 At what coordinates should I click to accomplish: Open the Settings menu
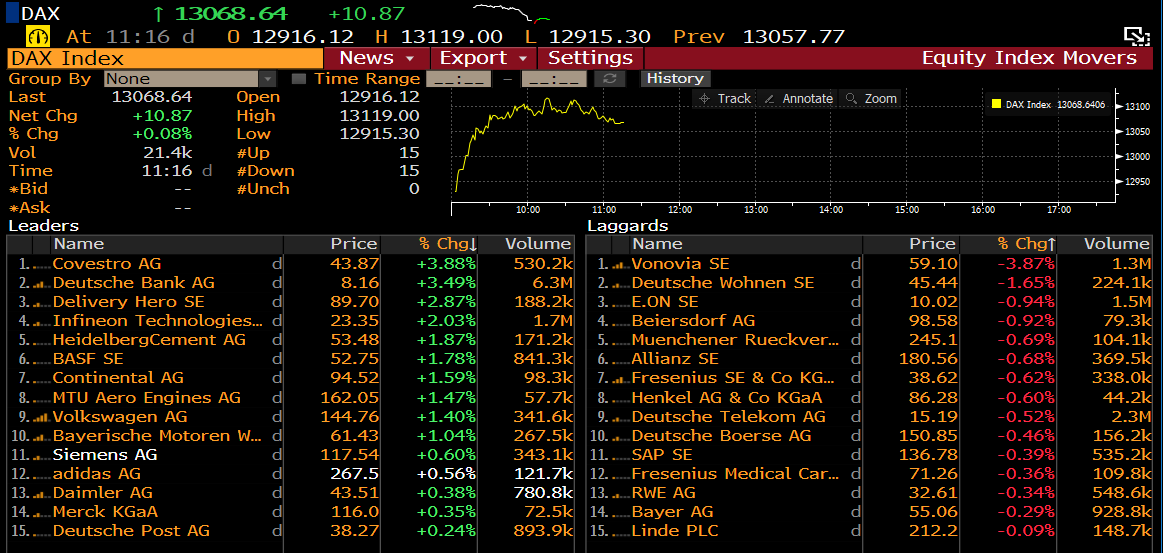(590, 58)
